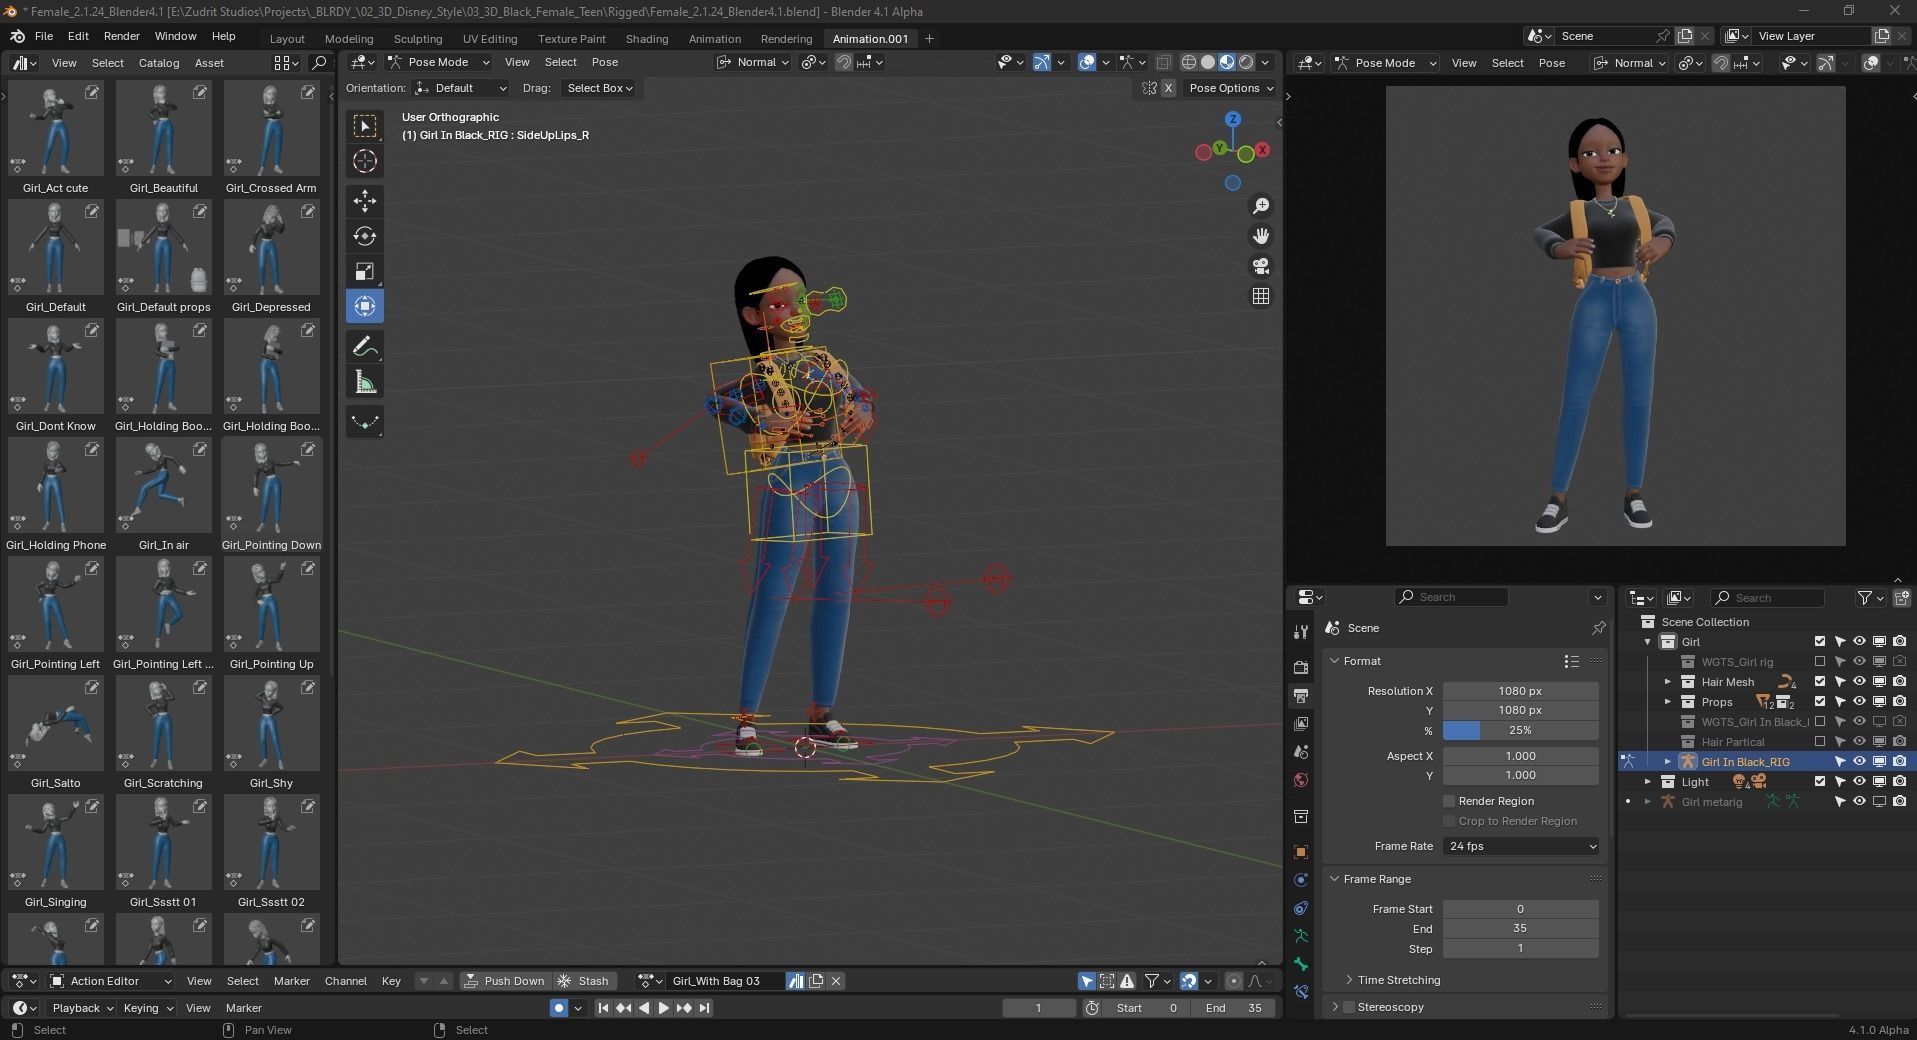Activate the Scale tool
The height and width of the screenshot is (1040, 1917).
point(364,271)
